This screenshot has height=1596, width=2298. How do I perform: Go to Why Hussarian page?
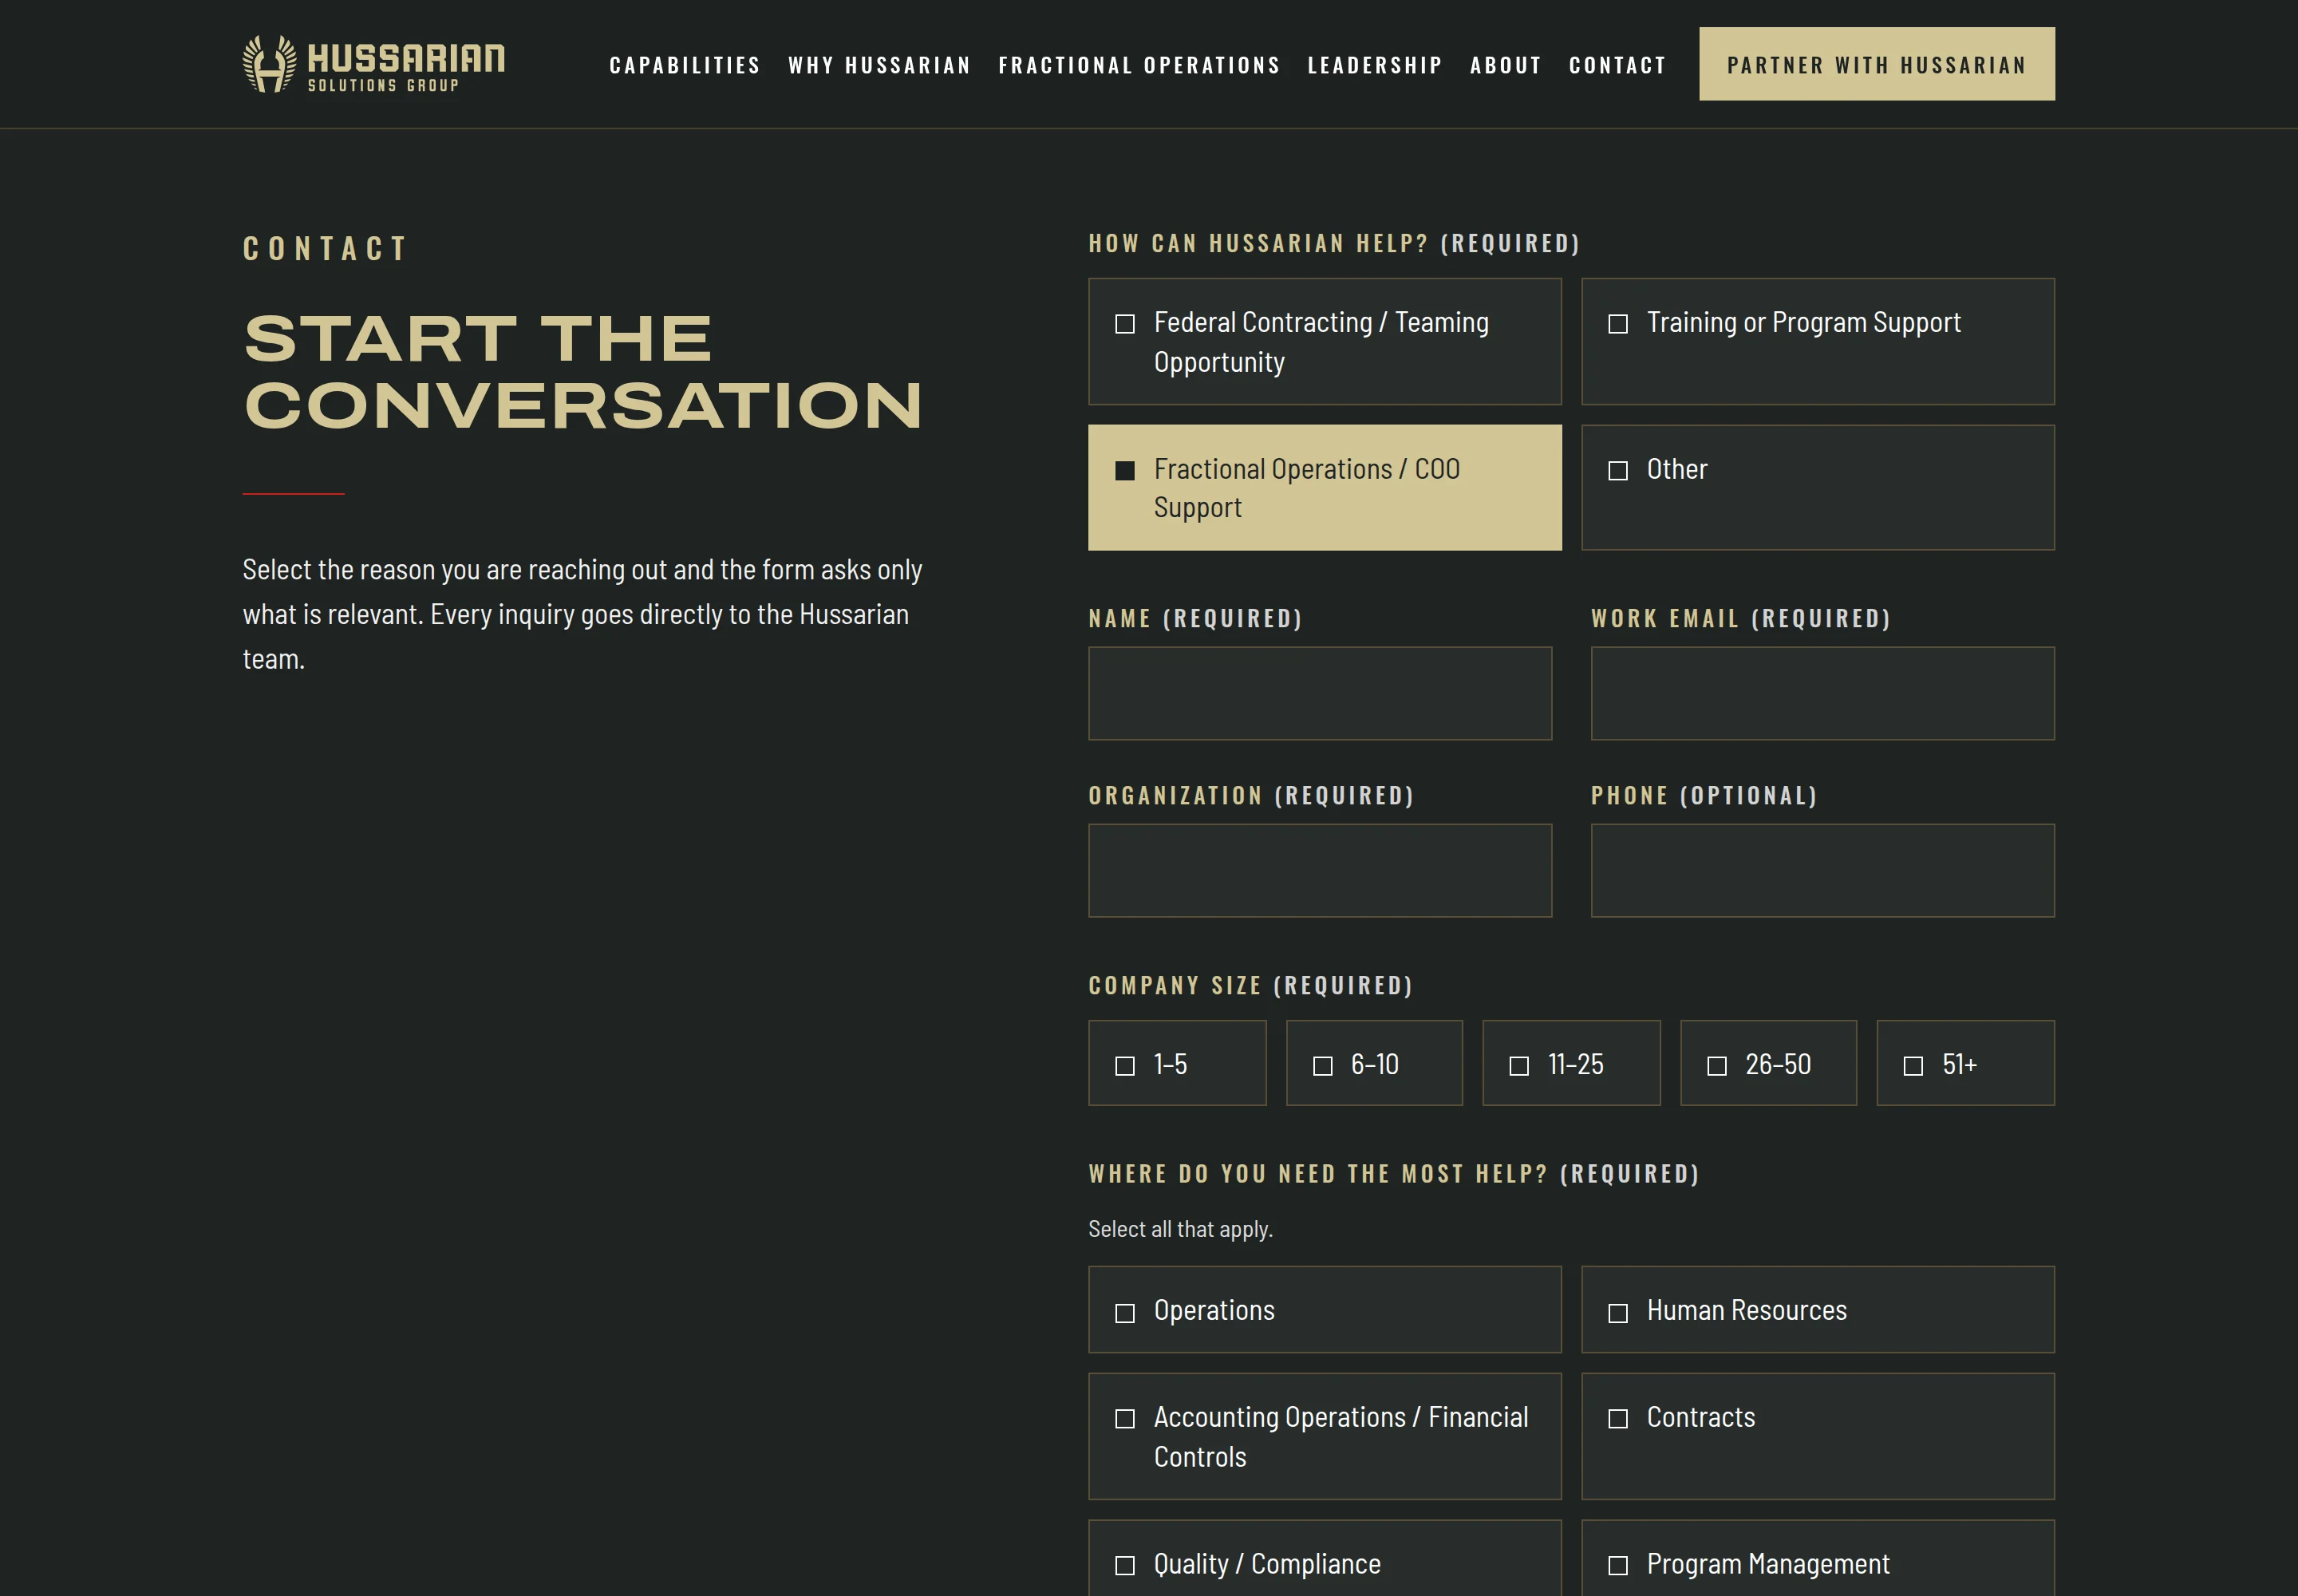[879, 65]
